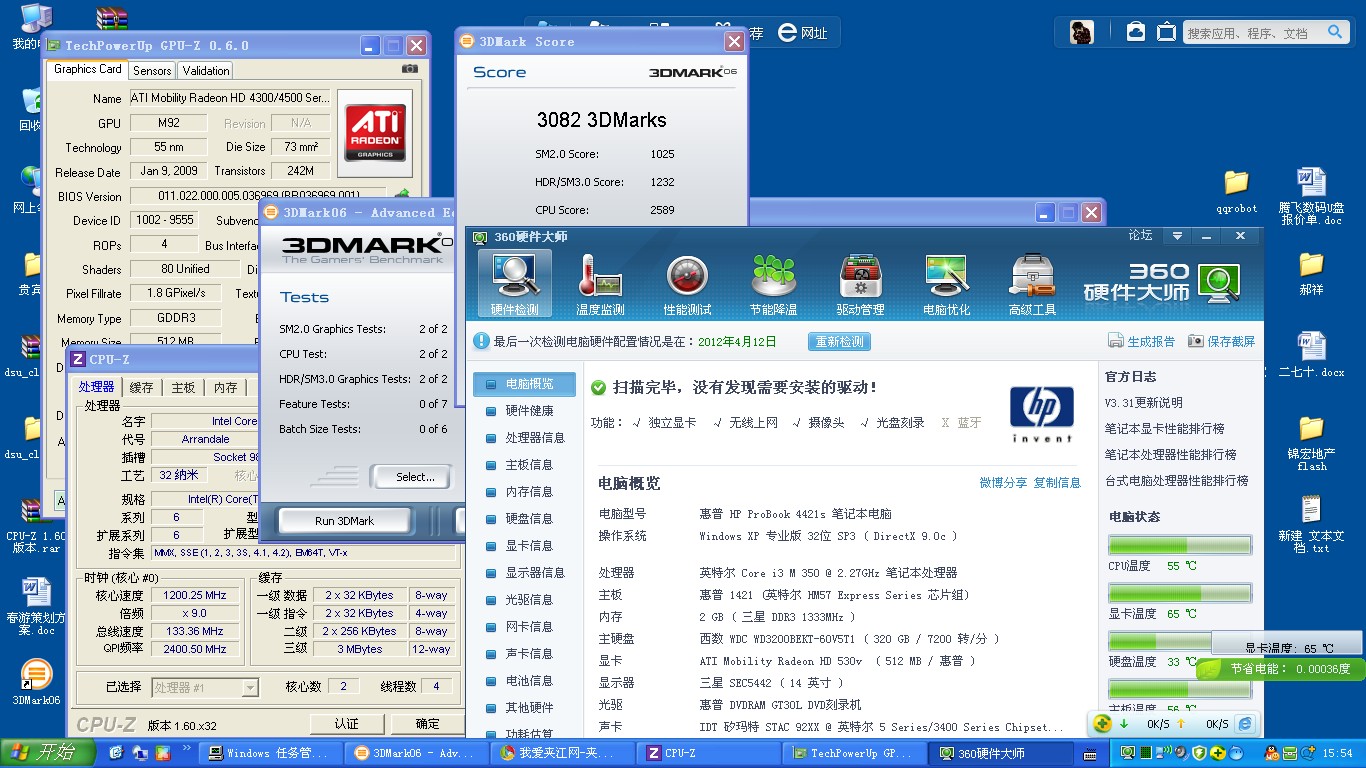
Task: Open 温度监测 temperature monitor icon
Action: click(x=600, y=284)
